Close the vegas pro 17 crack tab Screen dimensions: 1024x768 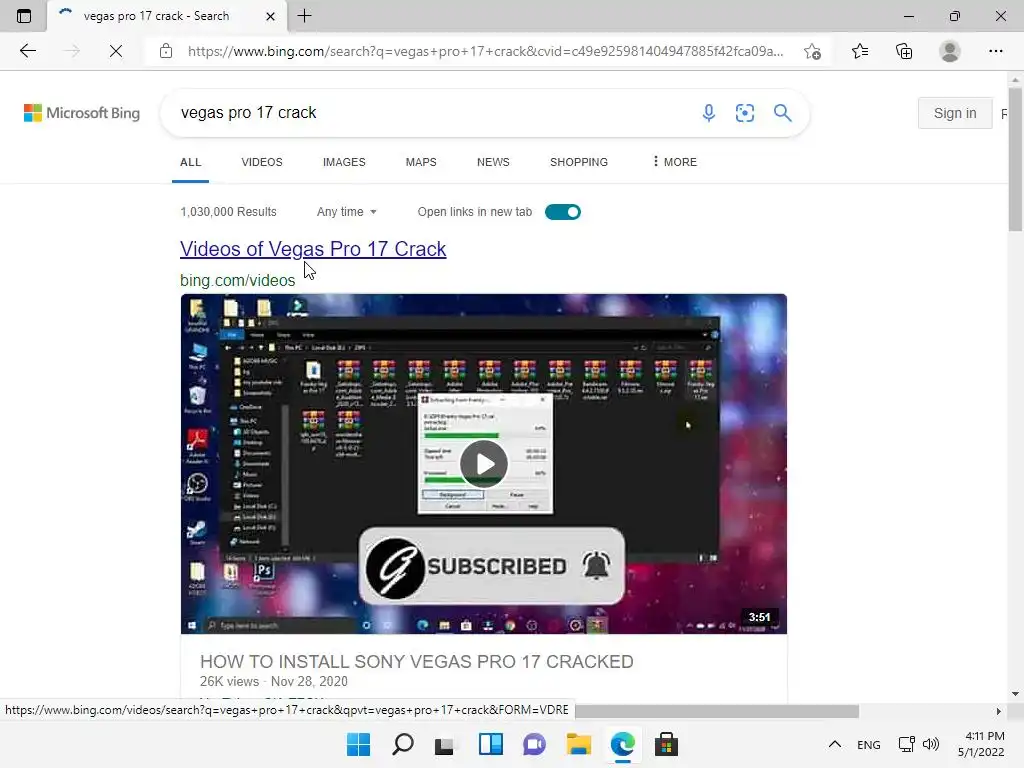[270, 16]
